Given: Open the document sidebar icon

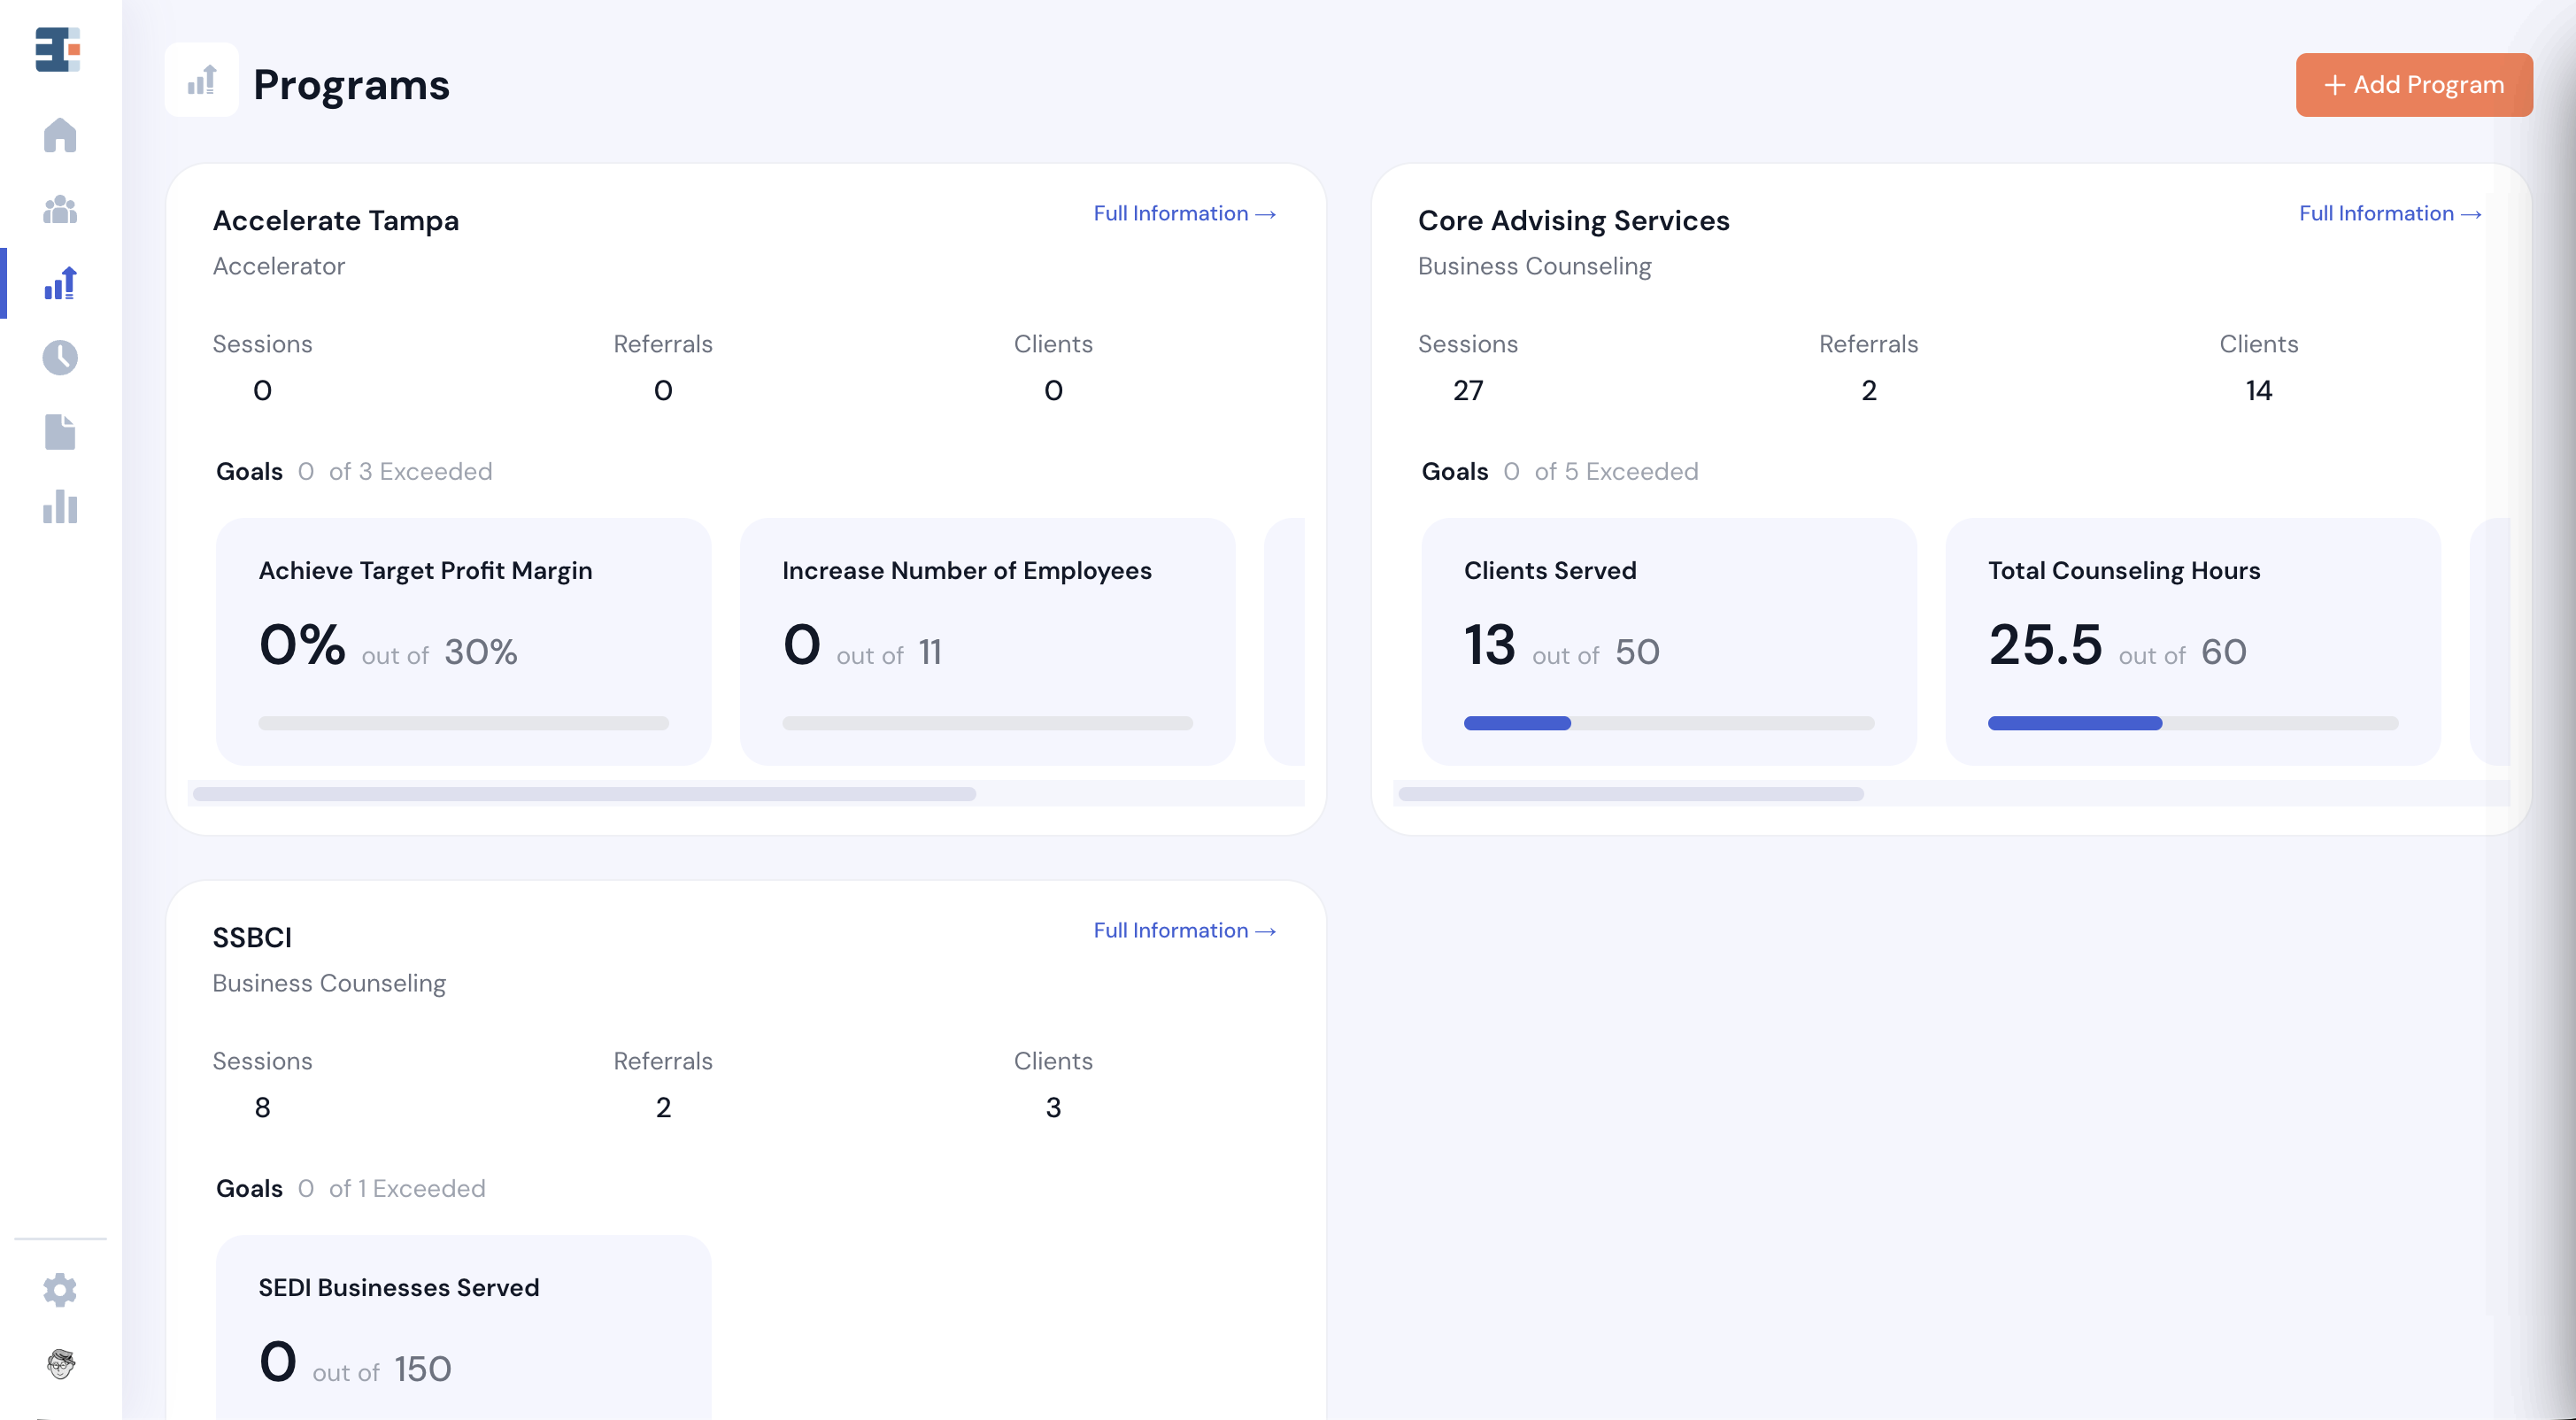Looking at the screenshot, I should (x=60, y=432).
